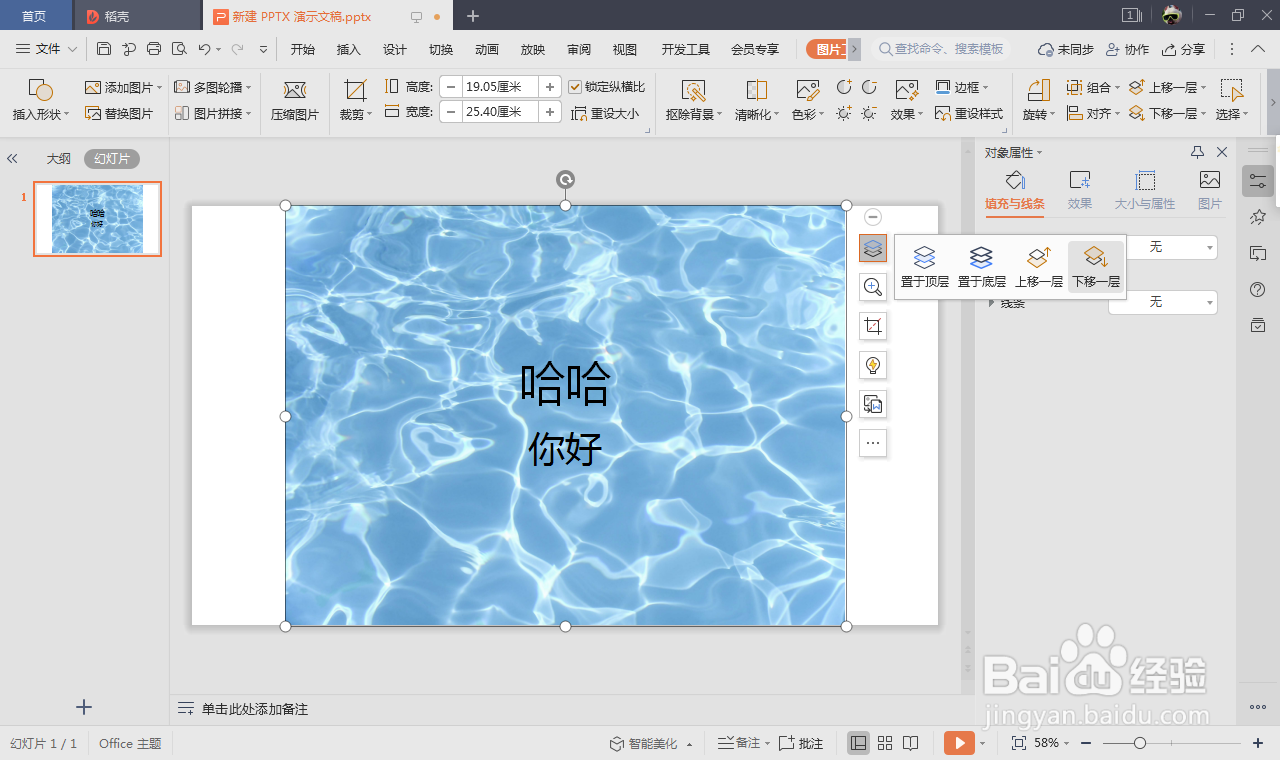Click the floating layer order icon beside image
Screen dimensions: 1280x760
873,248
